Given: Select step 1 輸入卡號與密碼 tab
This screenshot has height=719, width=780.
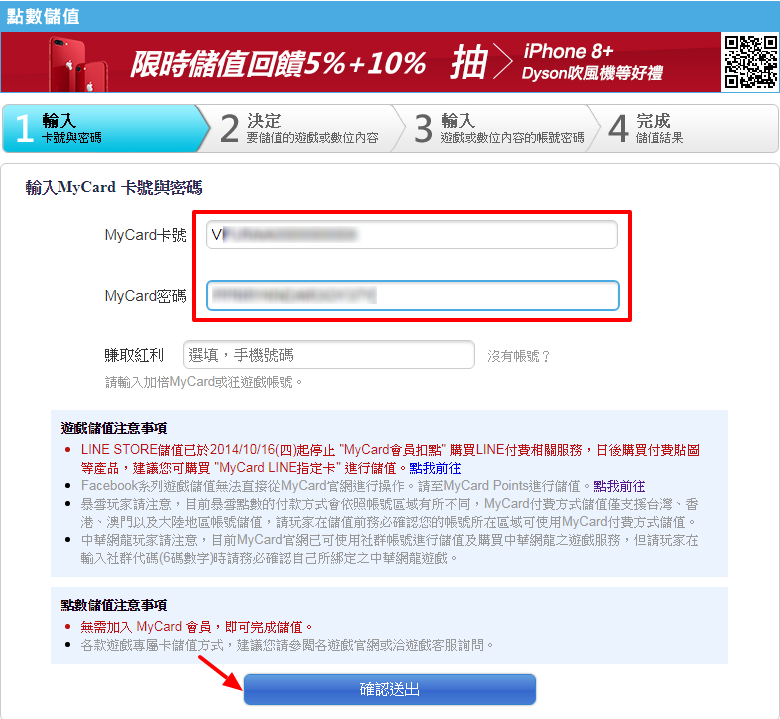Looking at the screenshot, I should pos(105,128).
